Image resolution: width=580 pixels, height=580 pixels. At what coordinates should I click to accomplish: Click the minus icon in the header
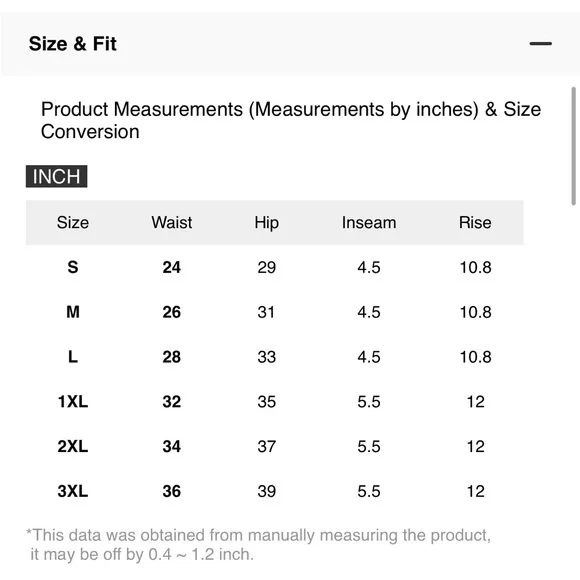[x=540, y=44]
